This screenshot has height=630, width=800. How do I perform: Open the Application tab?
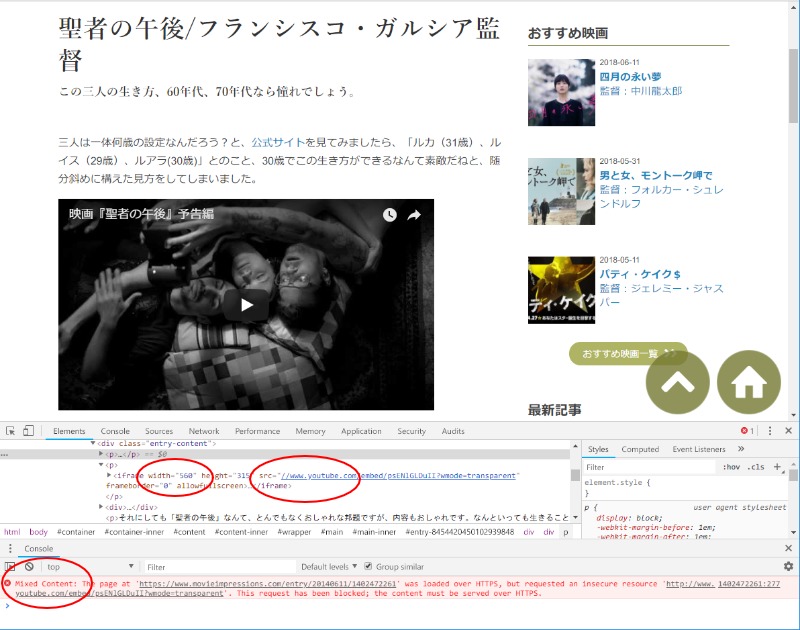tap(361, 431)
